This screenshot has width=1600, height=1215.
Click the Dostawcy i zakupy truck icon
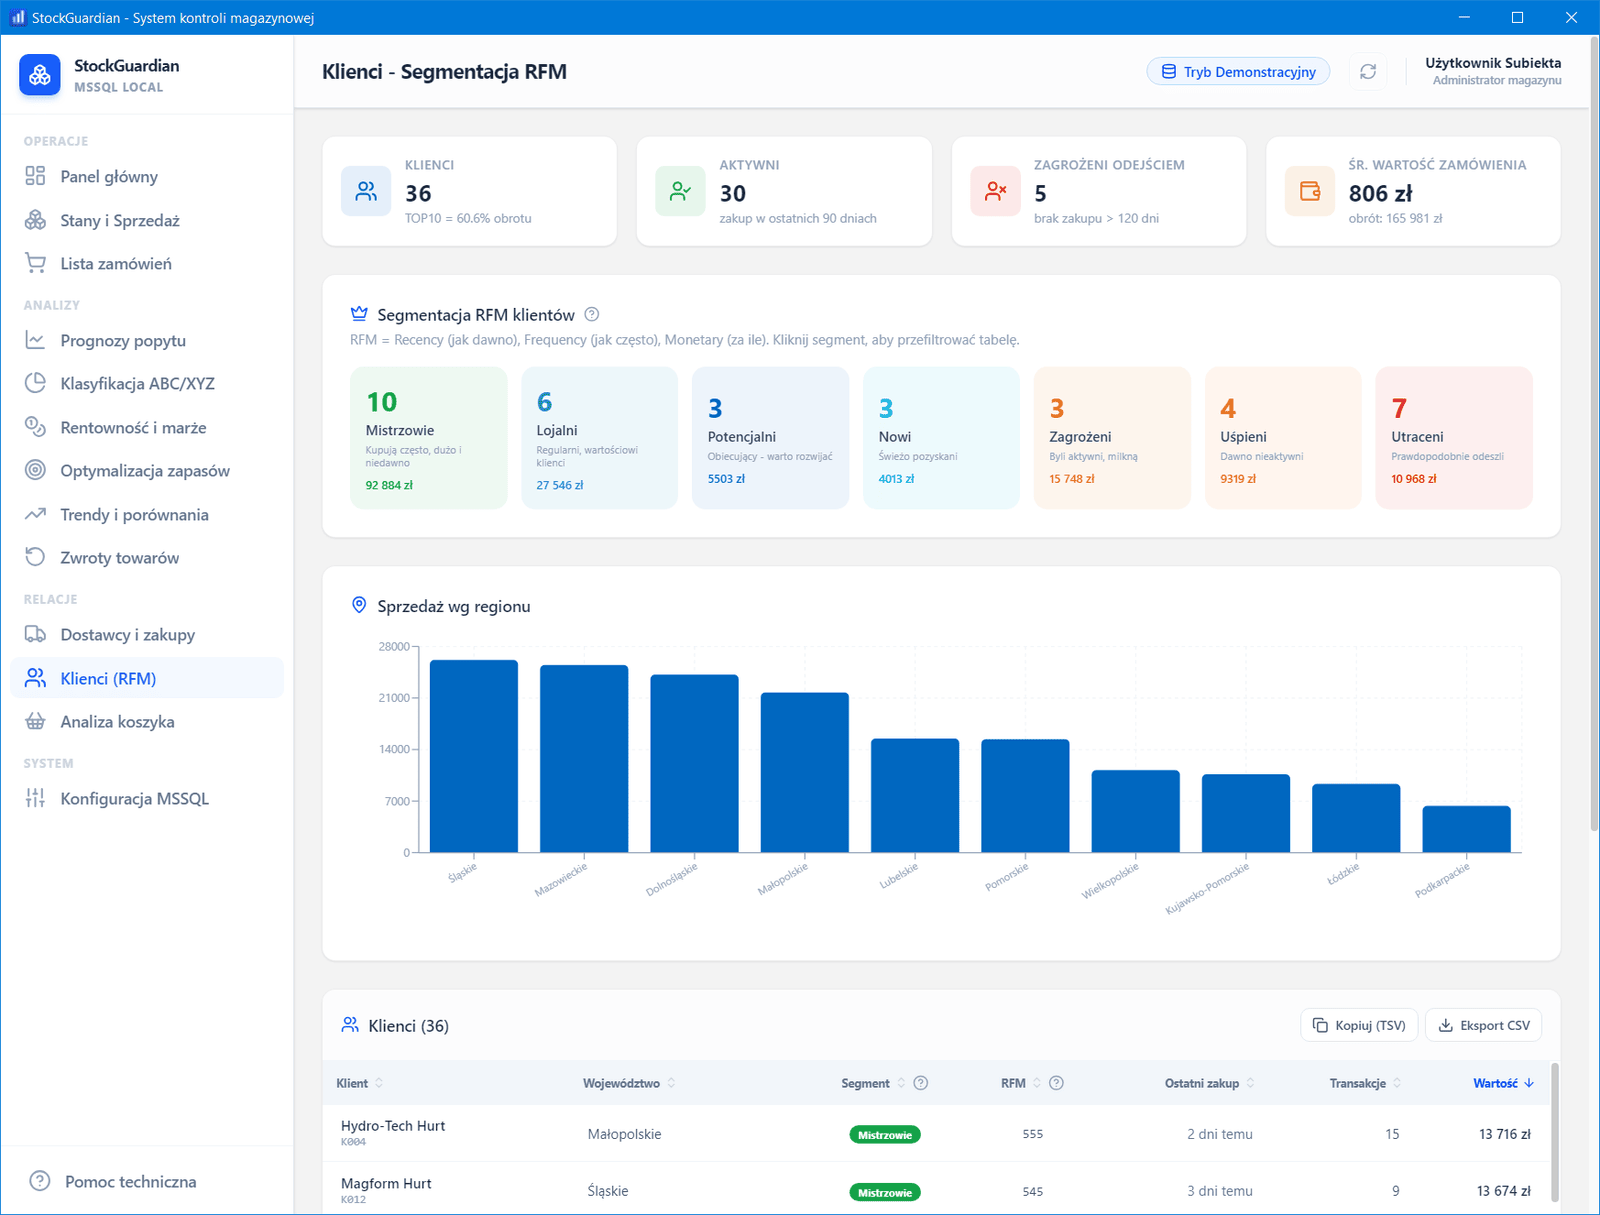(35, 634)
